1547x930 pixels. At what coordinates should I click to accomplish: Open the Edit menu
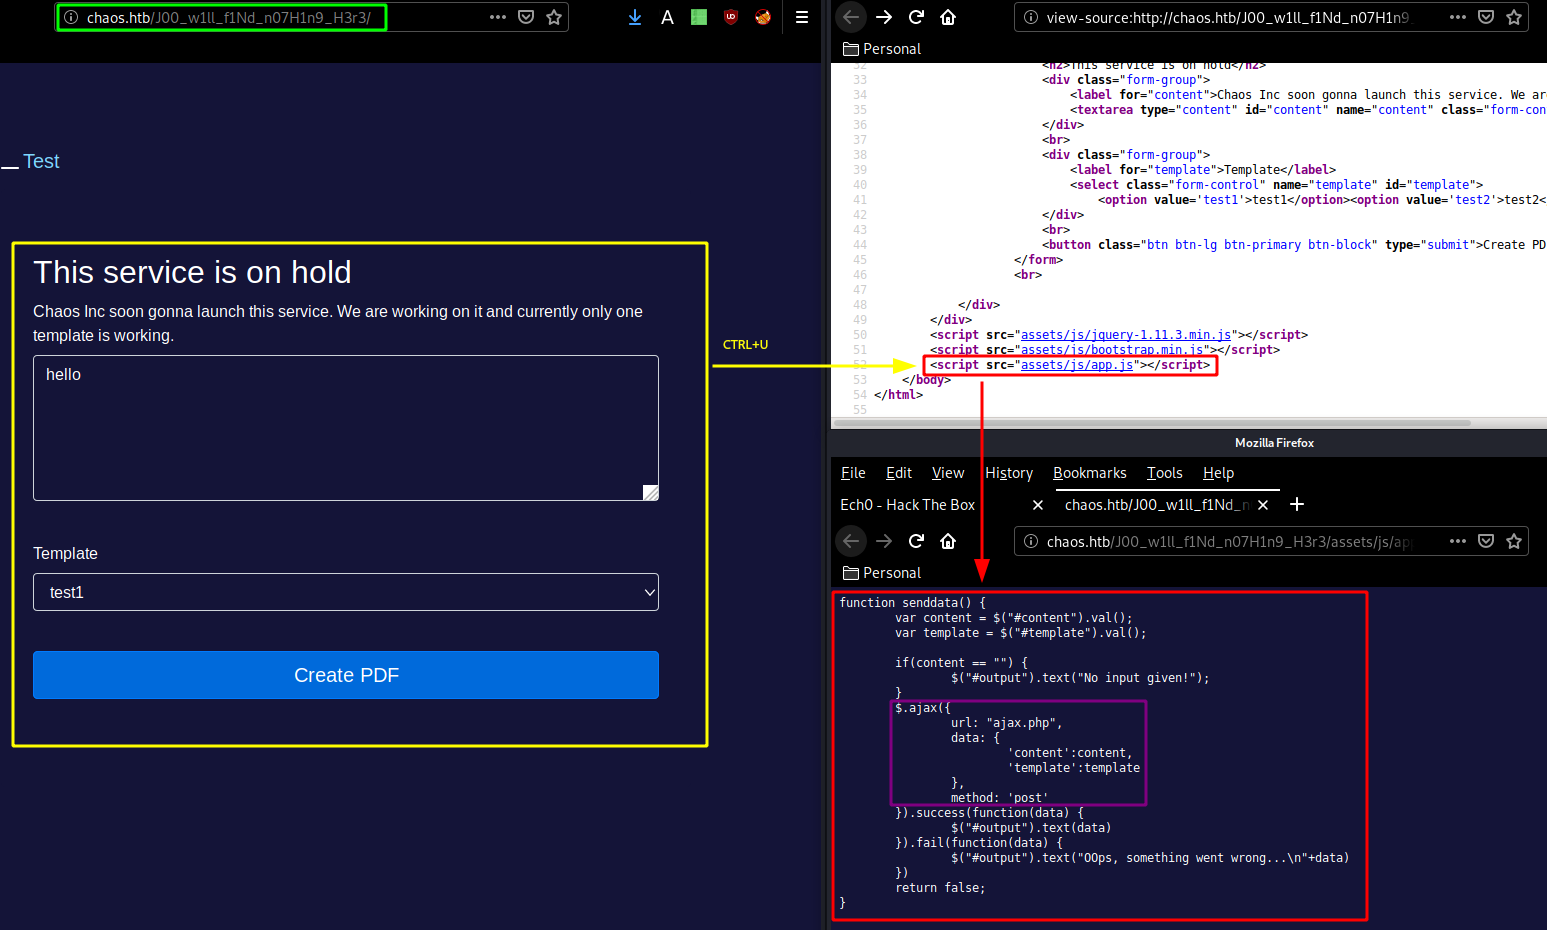(x=899, y=473)
